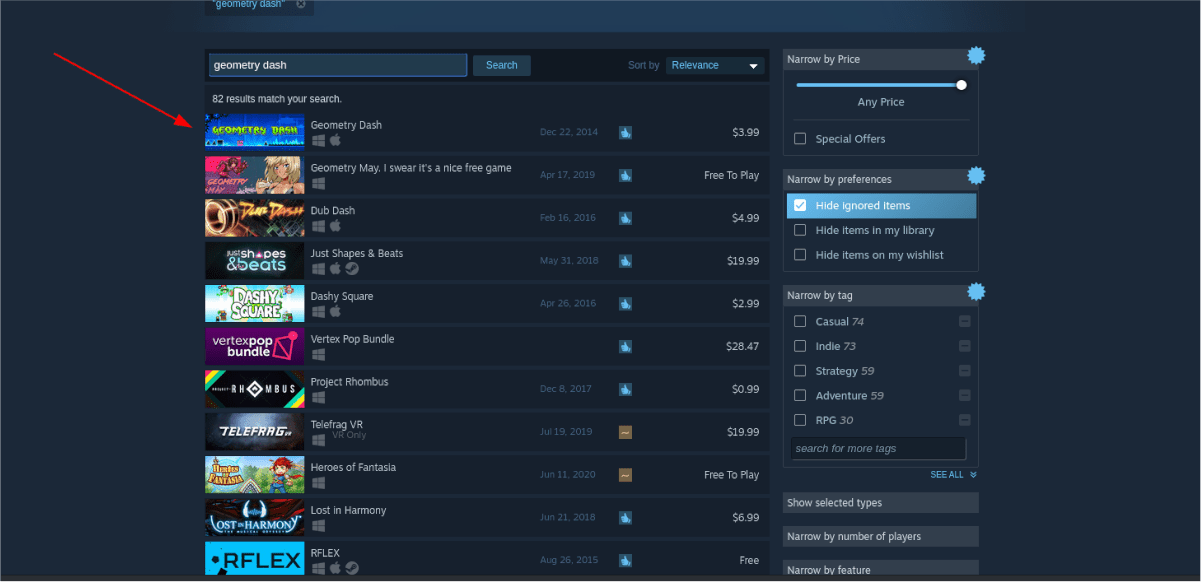
Task: Tick the Indie tag checkbox
Action: [800, 346]
